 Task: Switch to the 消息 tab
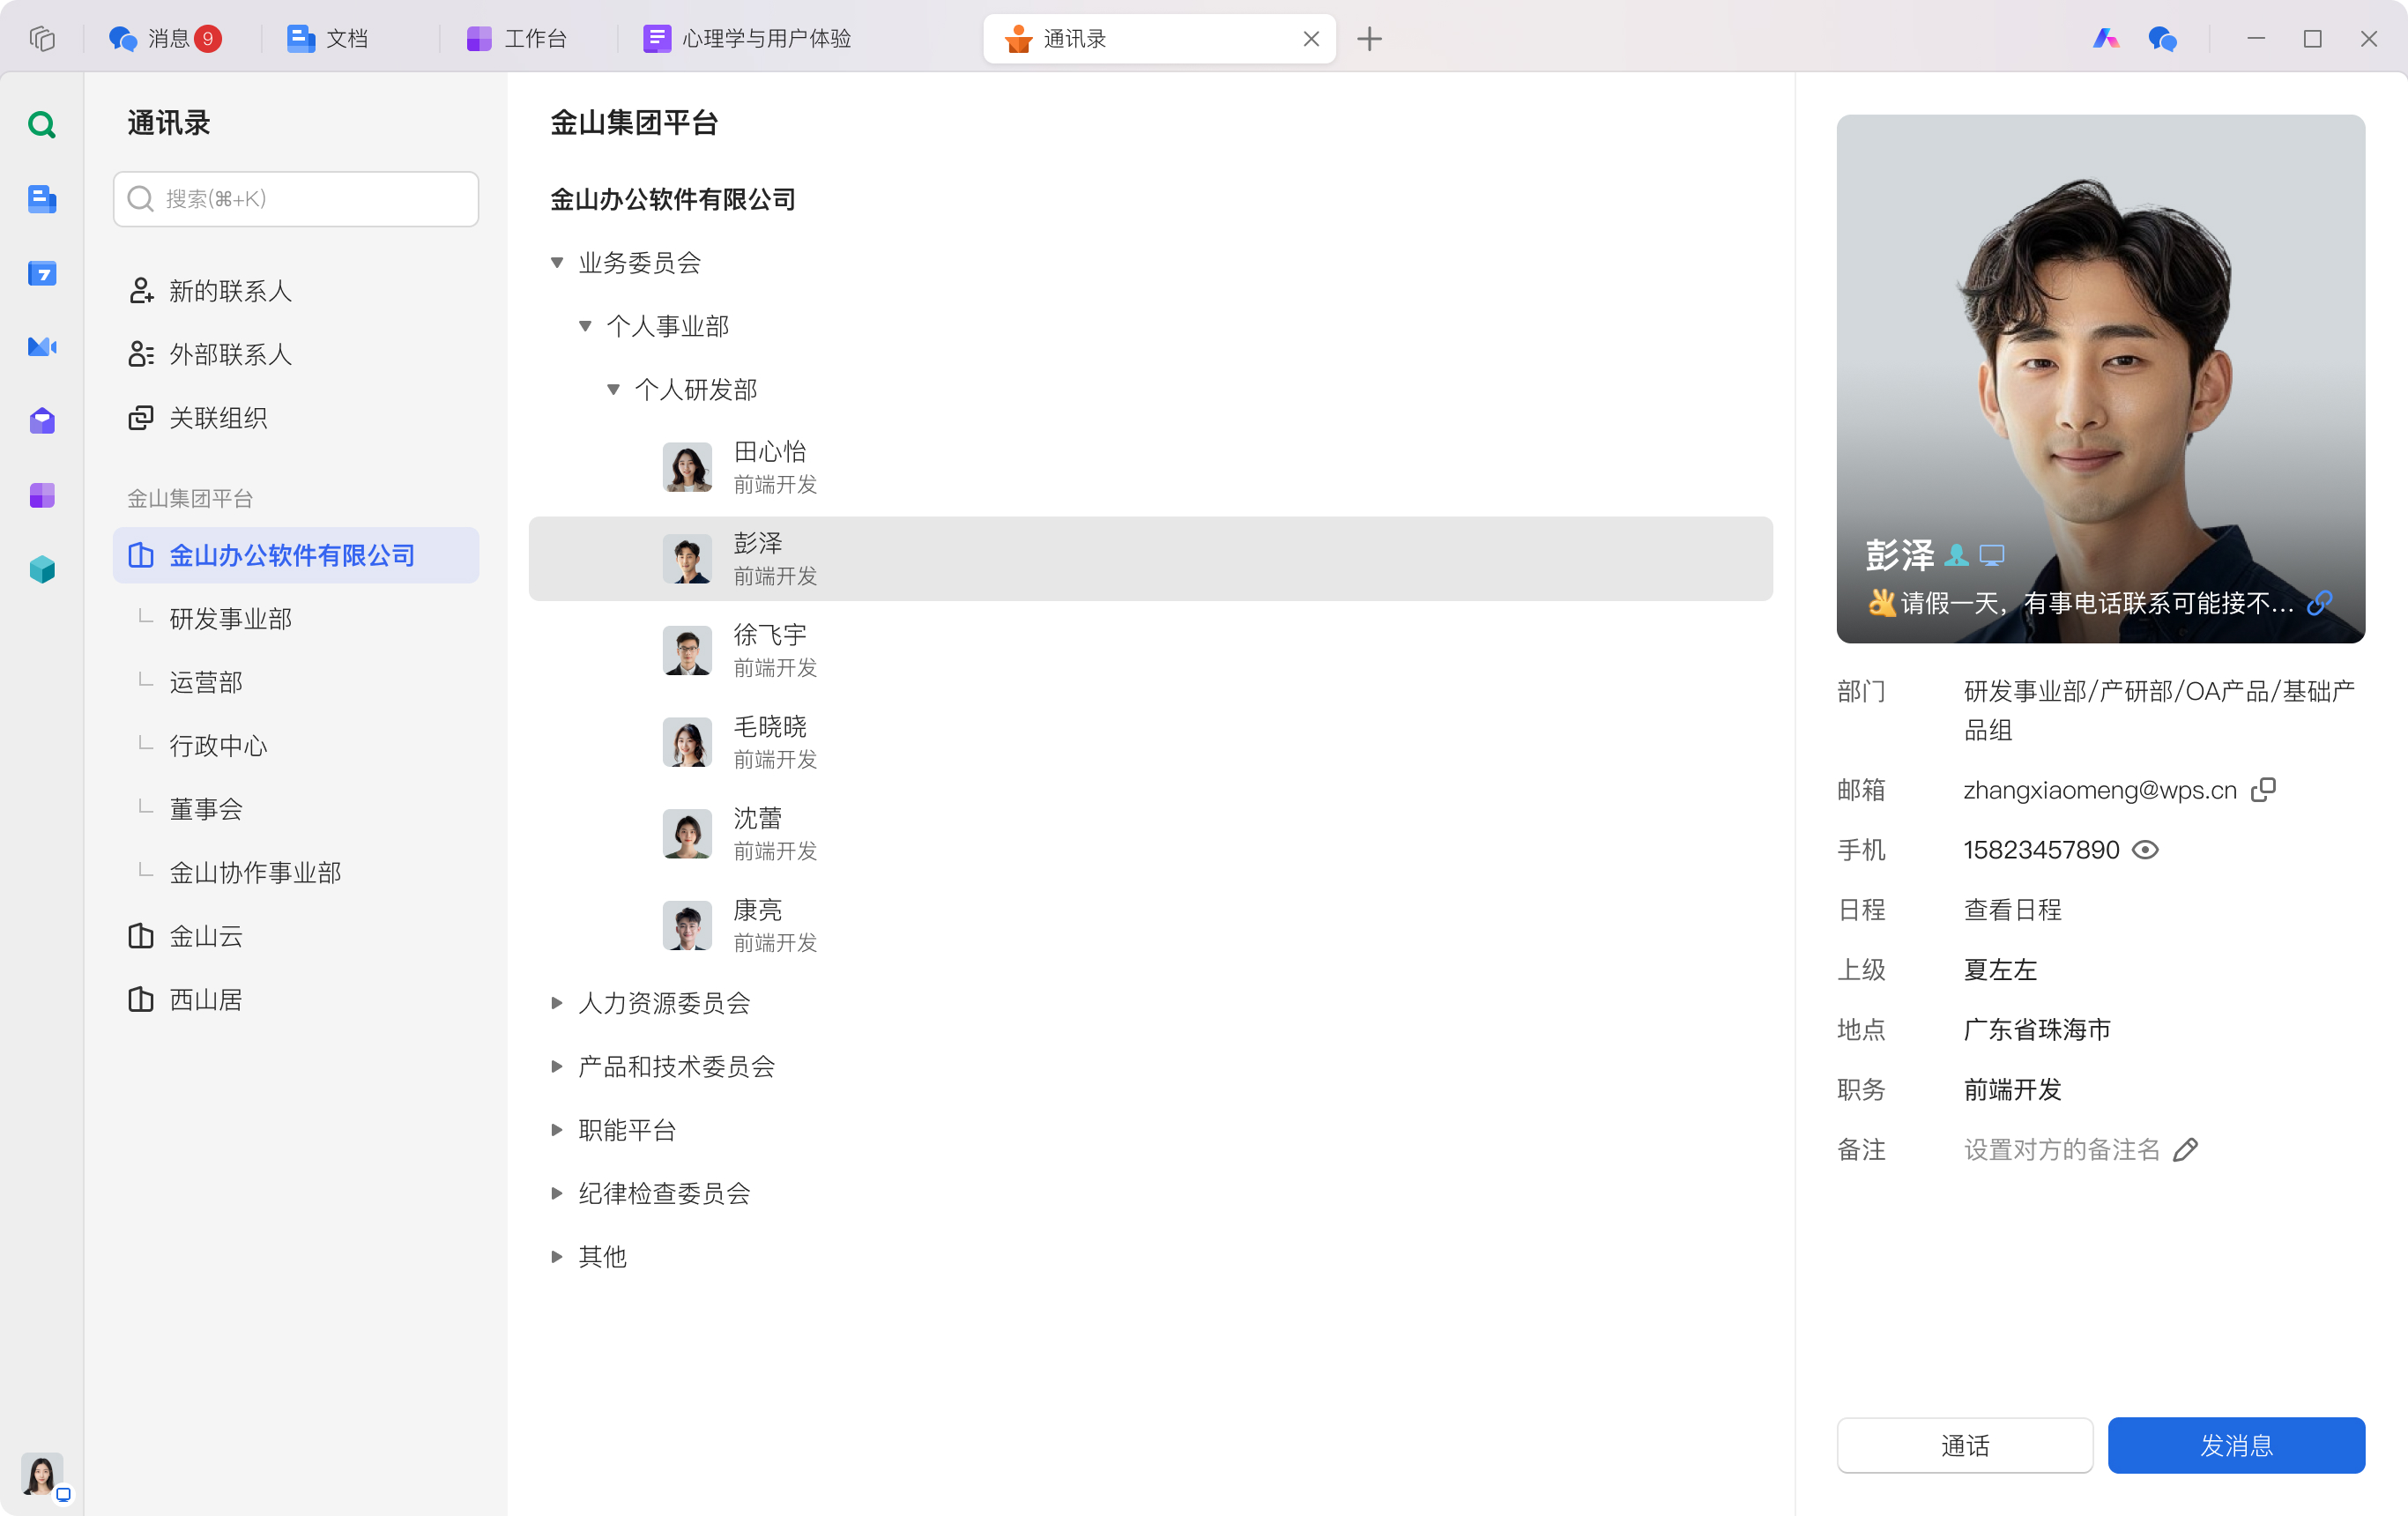[x=165, y=39]
